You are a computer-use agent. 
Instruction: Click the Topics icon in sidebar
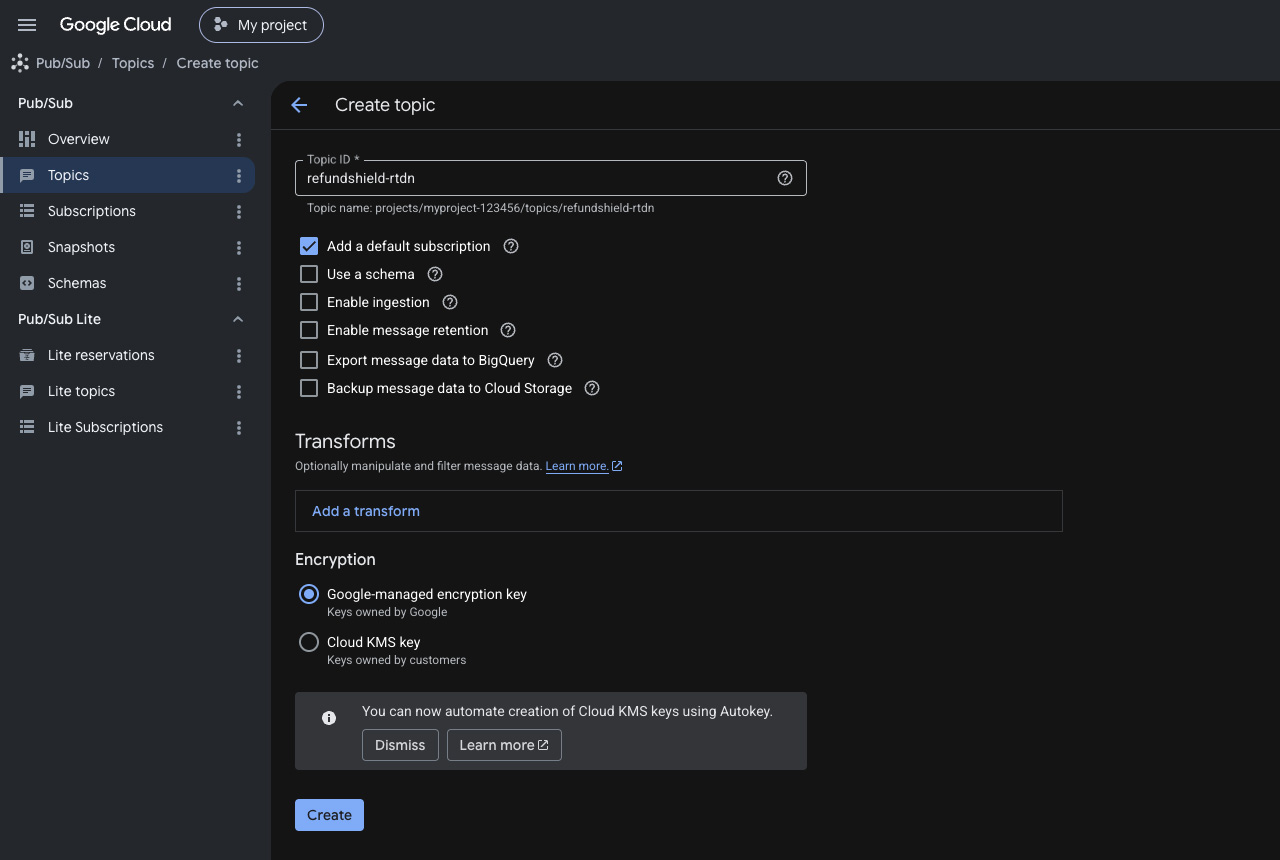(27, 175)
